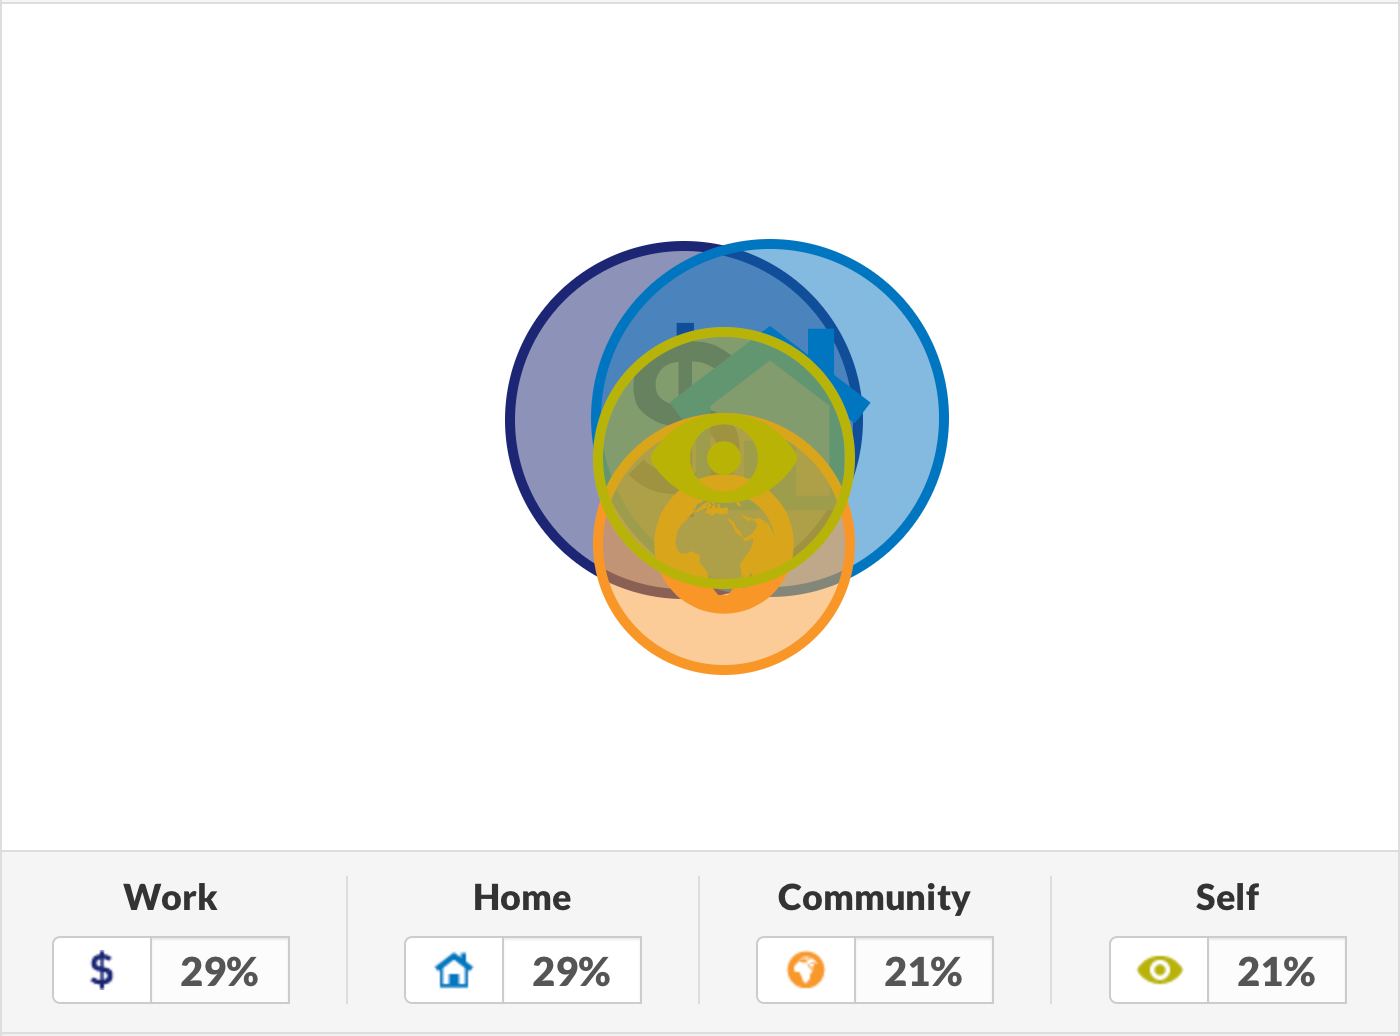Viewport: 1400px width, 1036px height.
Task: Click the Home house icon
Action: pos(454,970)
